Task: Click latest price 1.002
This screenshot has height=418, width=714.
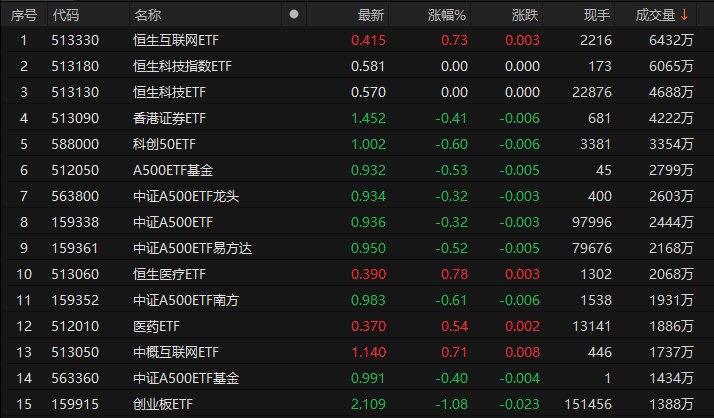Action: (368, 144)
